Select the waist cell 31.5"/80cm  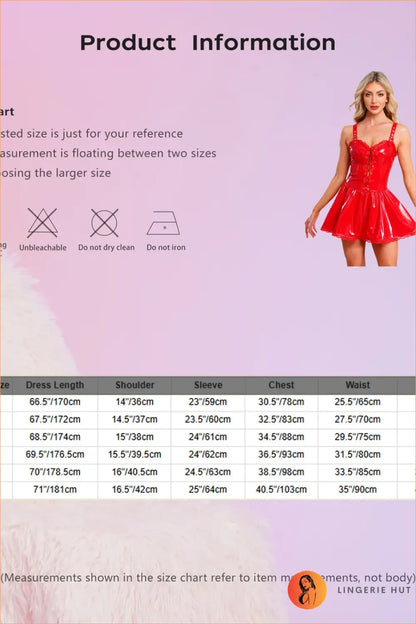[357, 454]
